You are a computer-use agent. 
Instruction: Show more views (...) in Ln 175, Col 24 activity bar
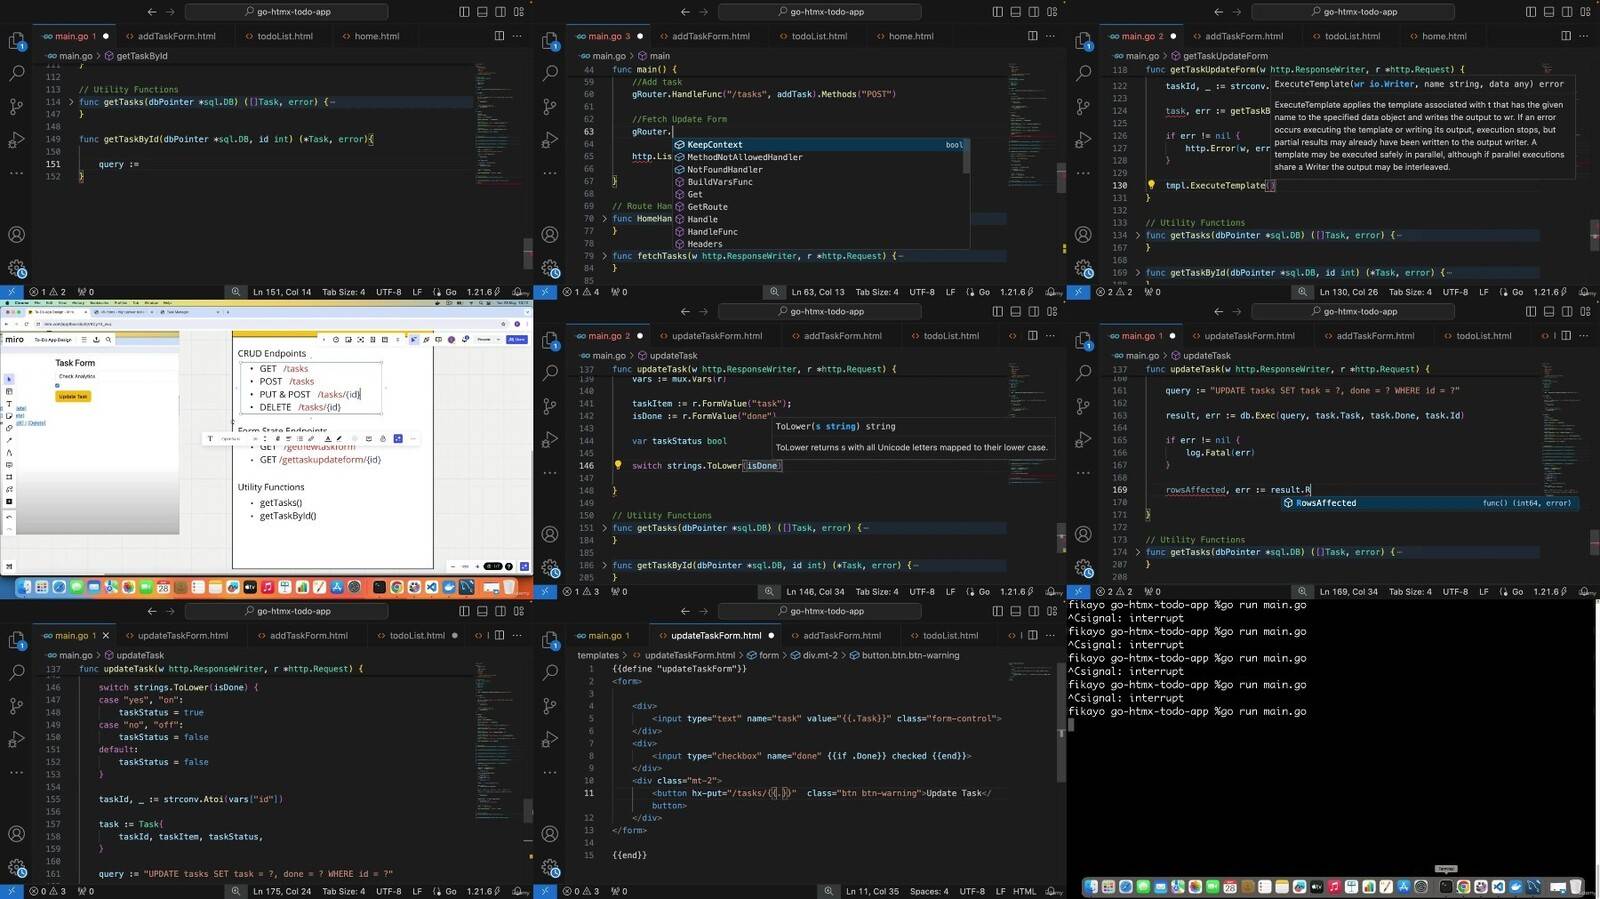pos(16,772)
